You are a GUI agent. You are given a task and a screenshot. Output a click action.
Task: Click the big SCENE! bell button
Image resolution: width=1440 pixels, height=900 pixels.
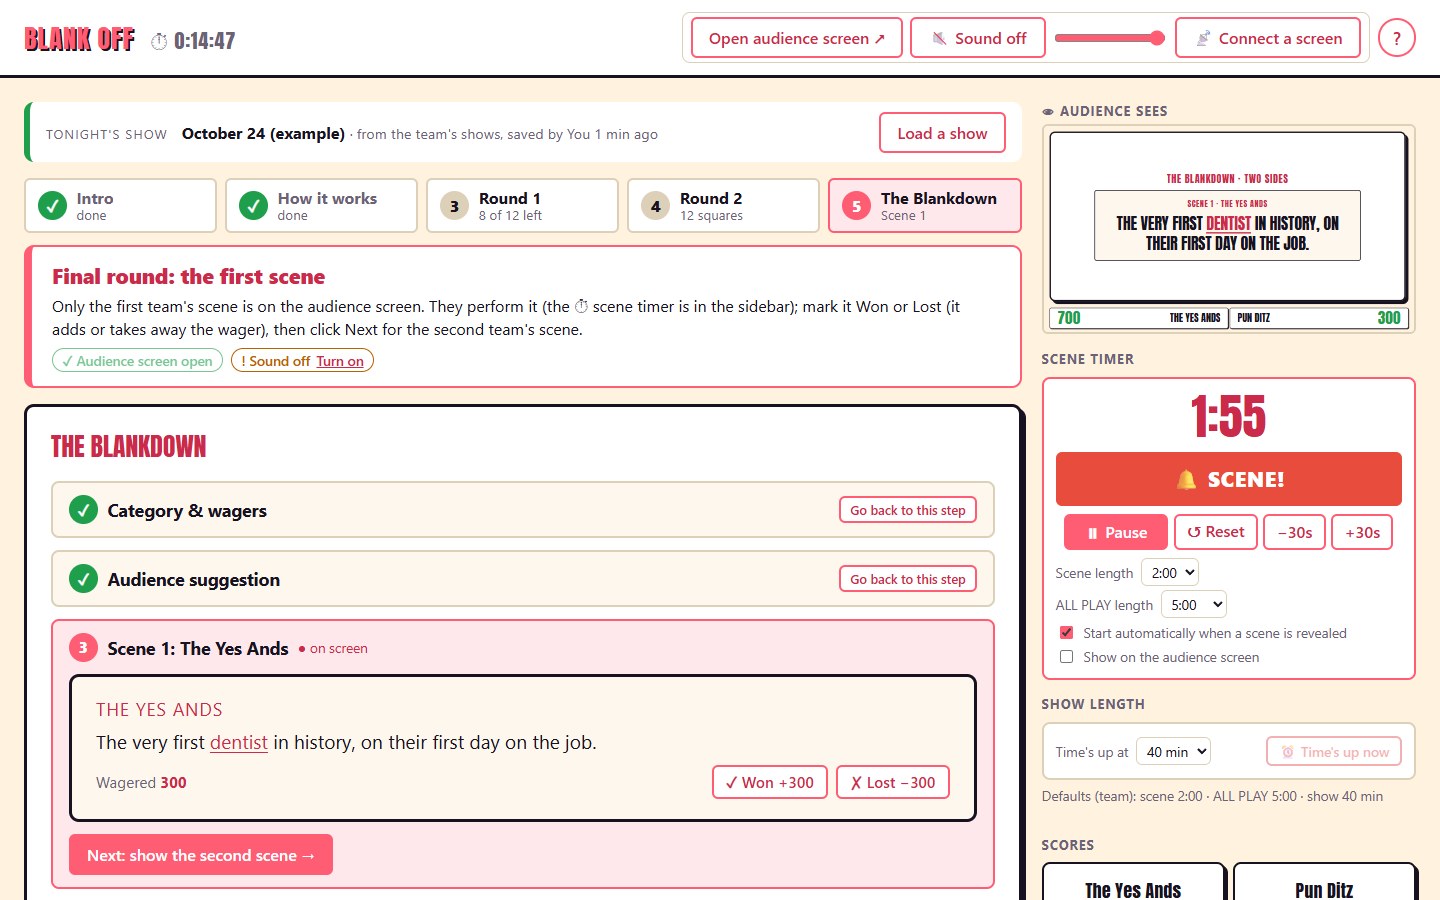1229,479
